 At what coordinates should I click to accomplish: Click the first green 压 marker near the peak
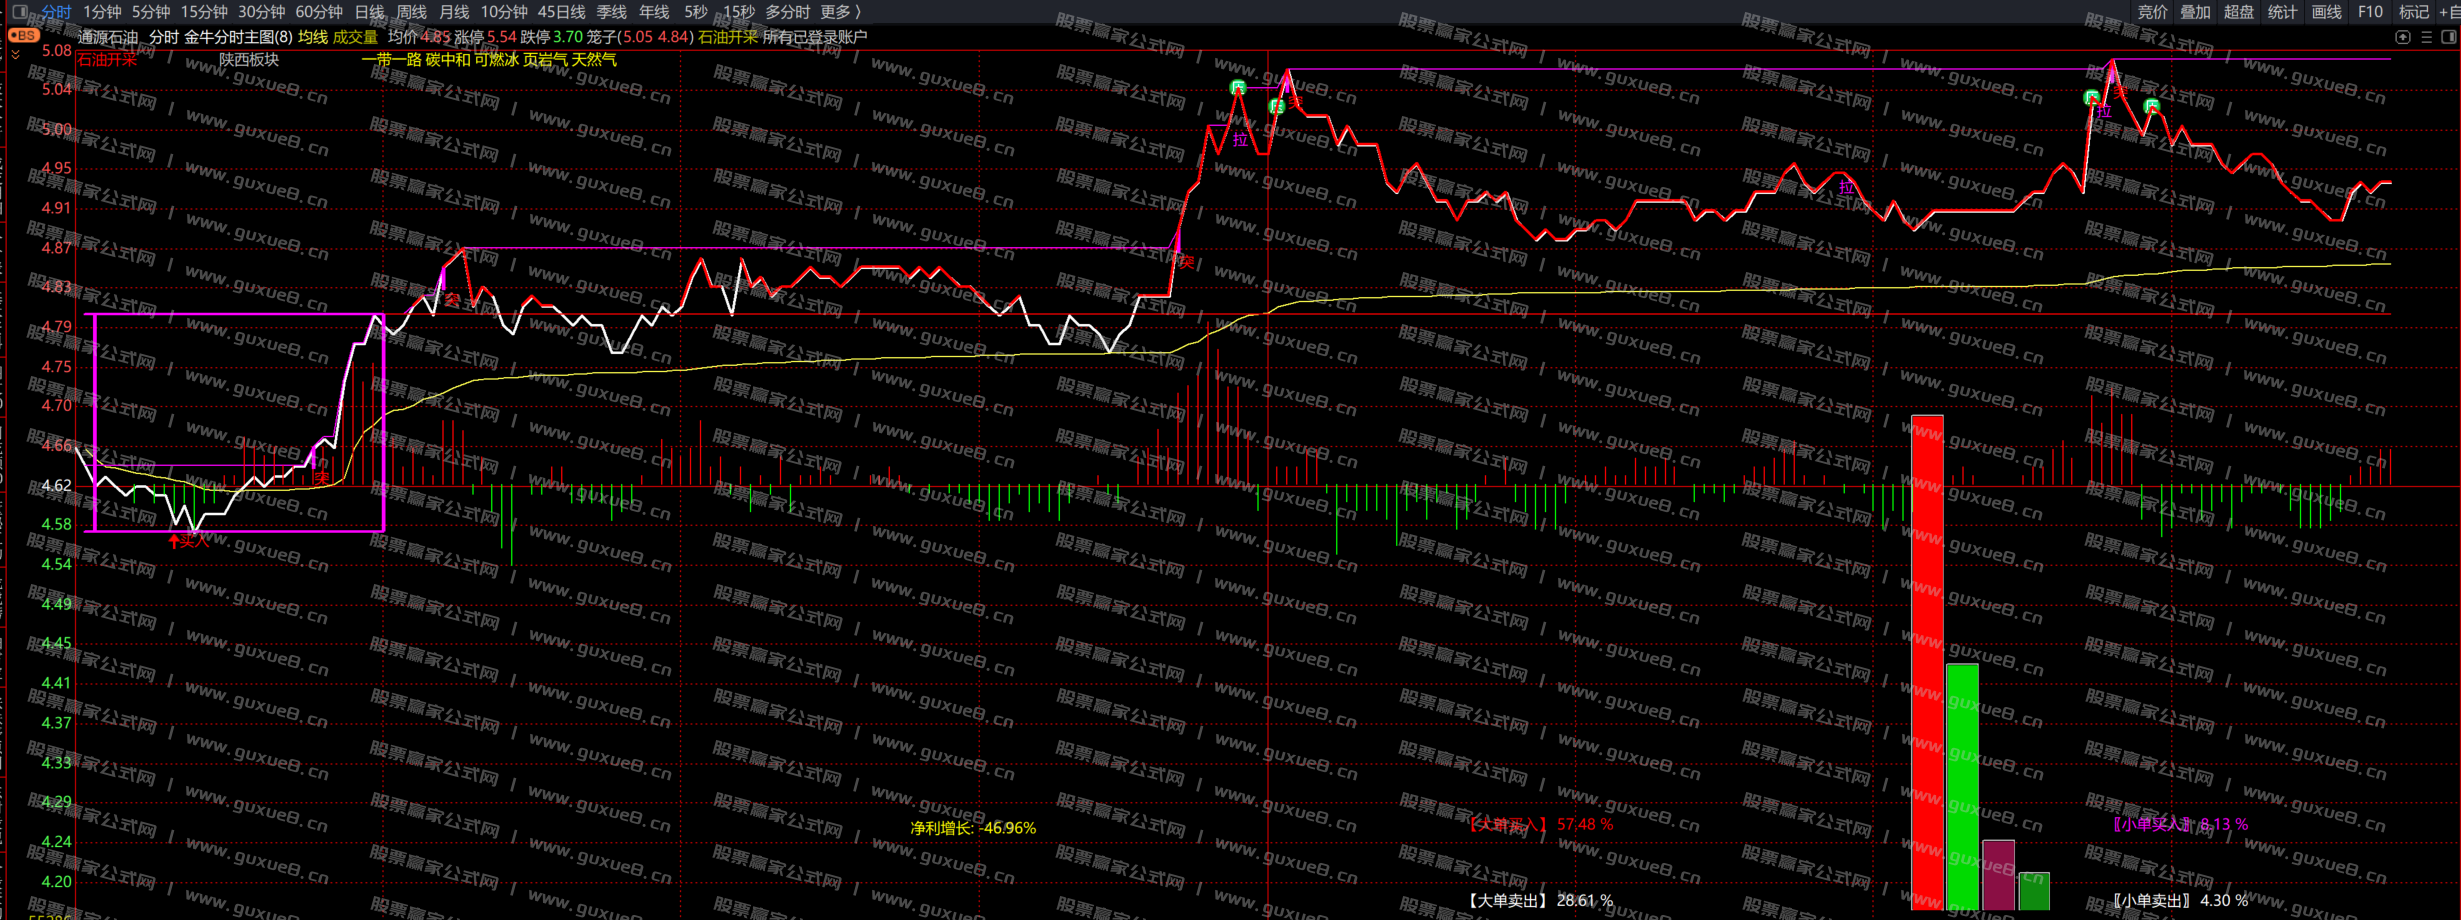click(x=1238, y=88)
